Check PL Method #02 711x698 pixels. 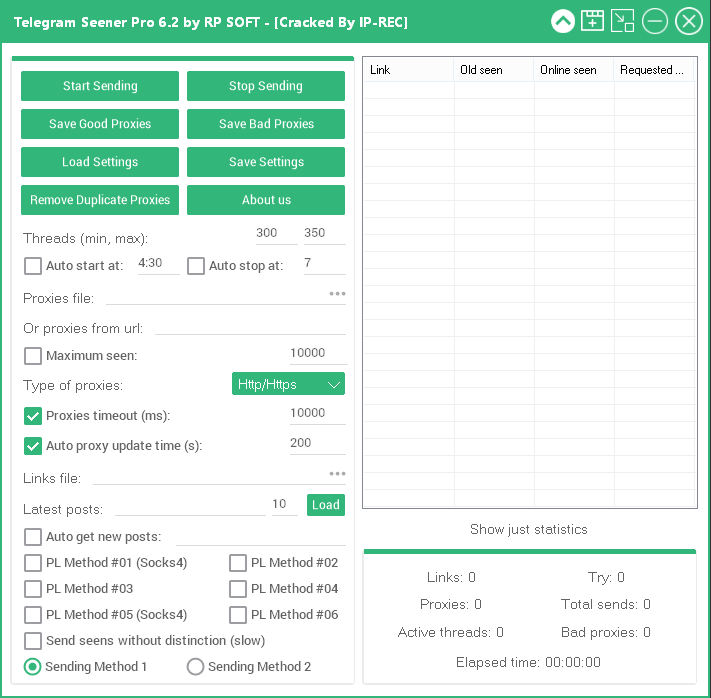[238, 563]
